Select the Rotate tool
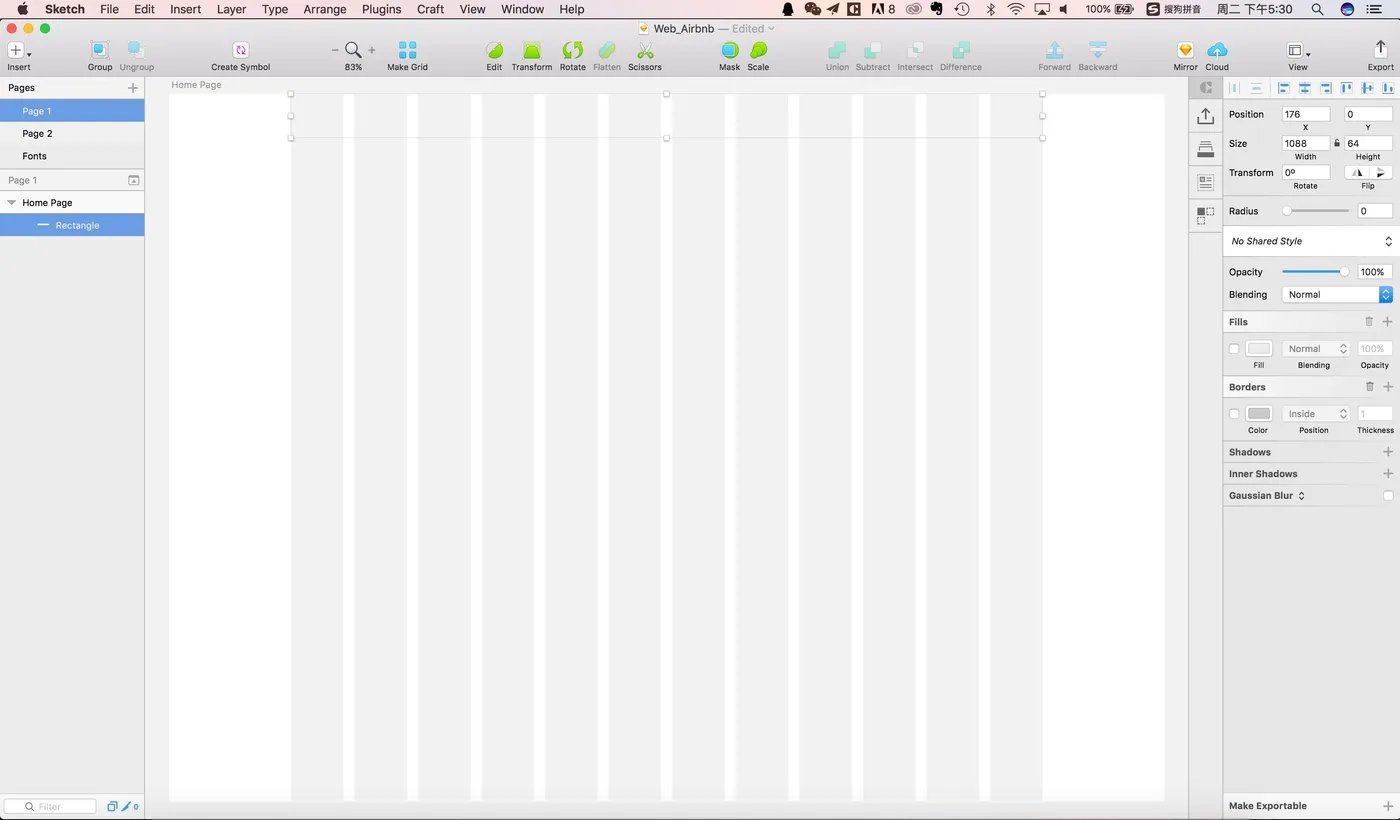This screenshot has height=820, width=1400. pyautogui.click(x=573, y=50)
